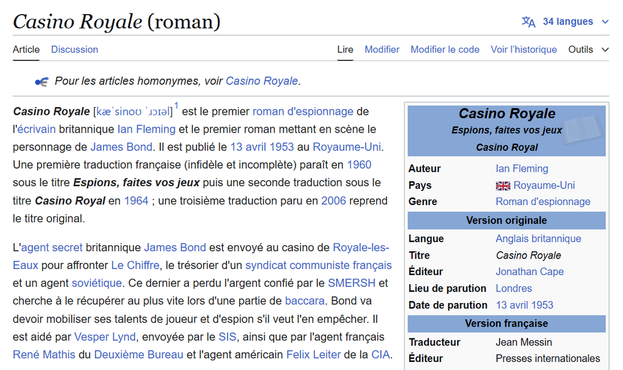Open the 13 avril 1953 link in intro
Screen dimensions: 623x370
(x=262, y=147)
